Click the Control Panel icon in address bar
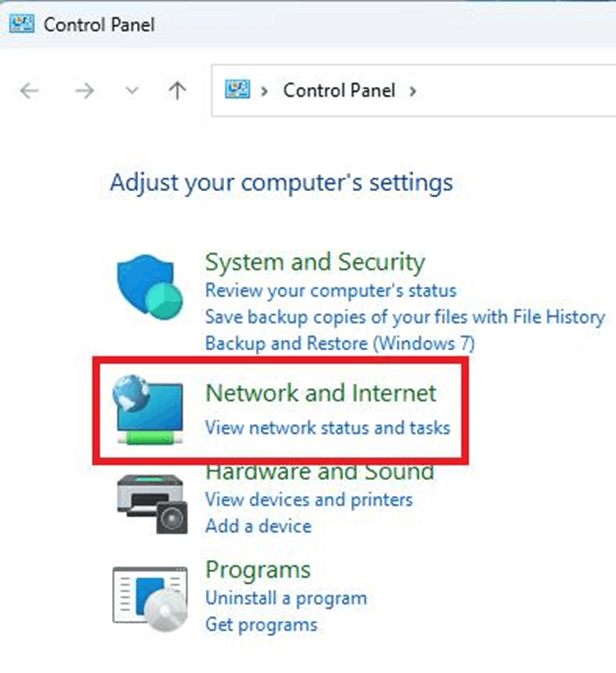The height and width of the screenshot is (673, 616). coord(237,90)
